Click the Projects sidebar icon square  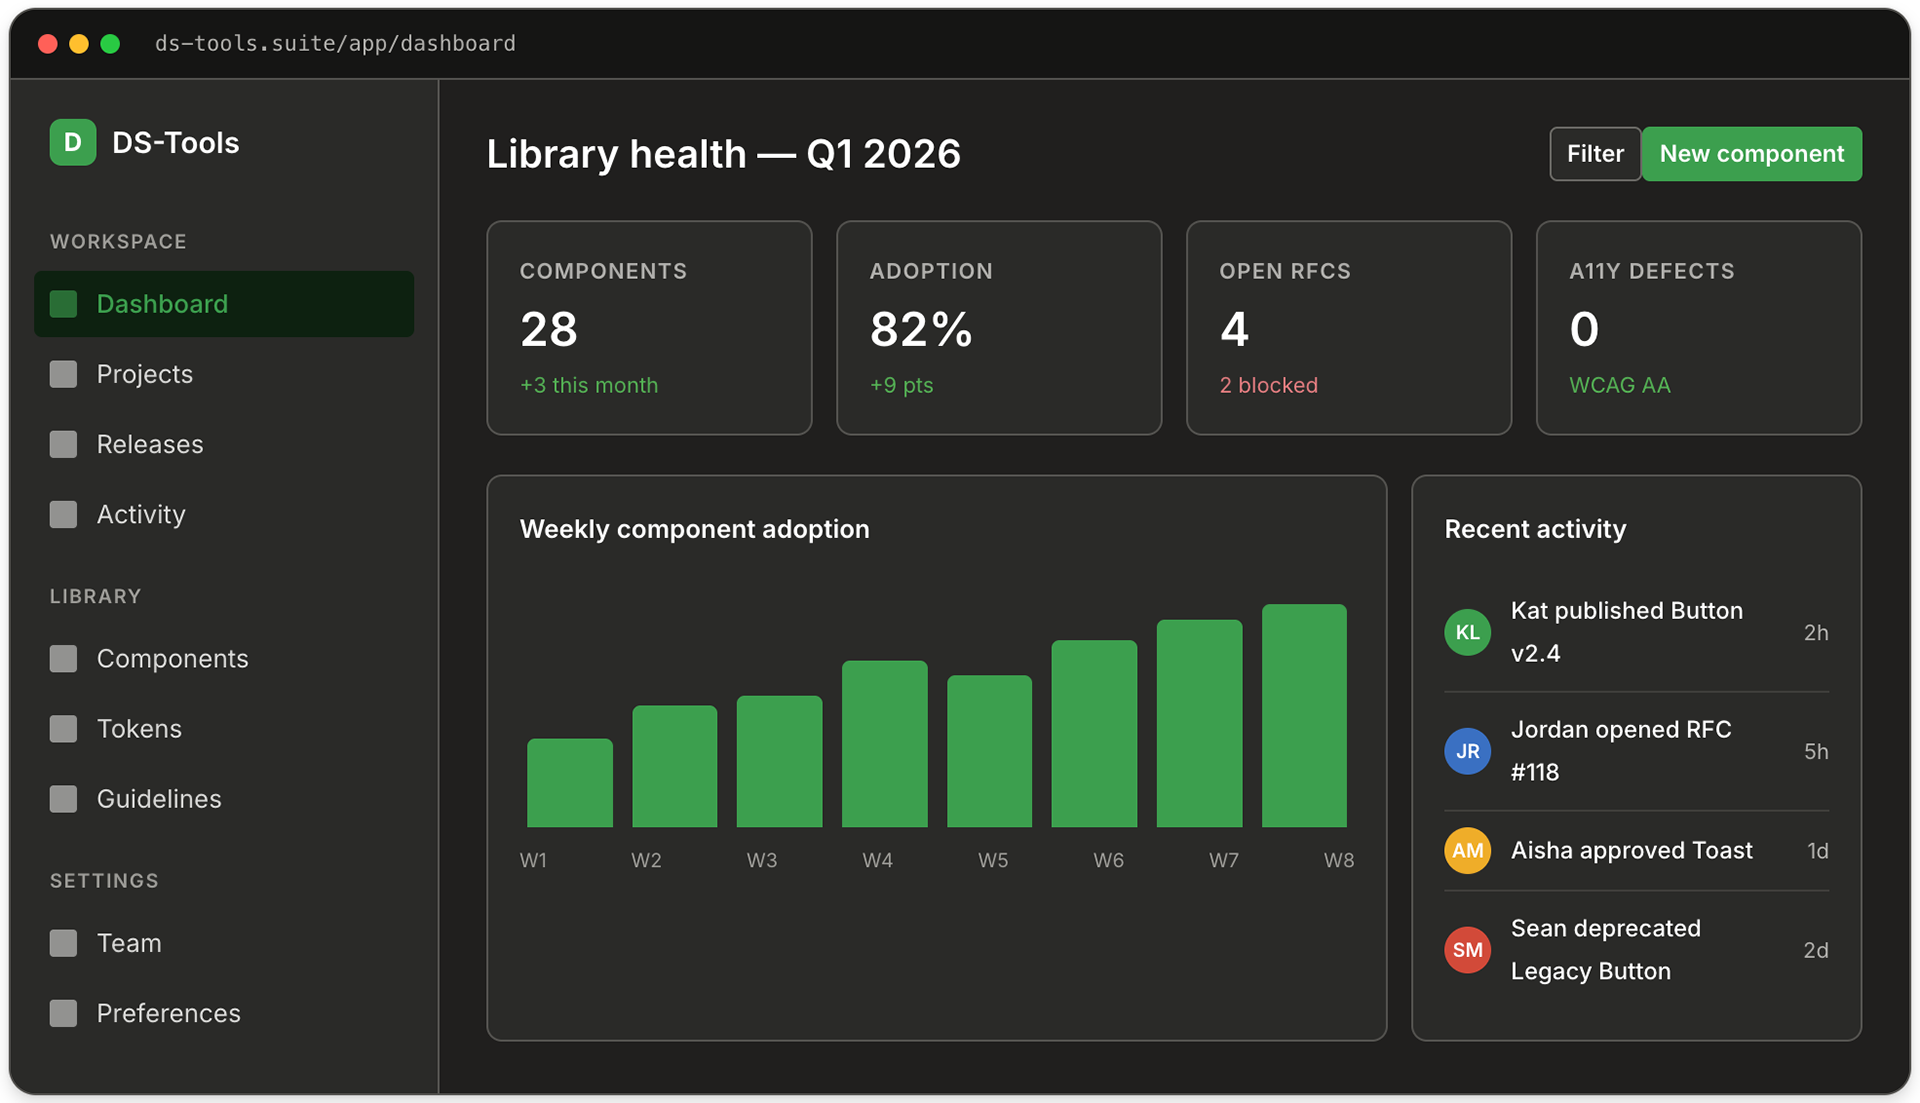coord(63,374)
